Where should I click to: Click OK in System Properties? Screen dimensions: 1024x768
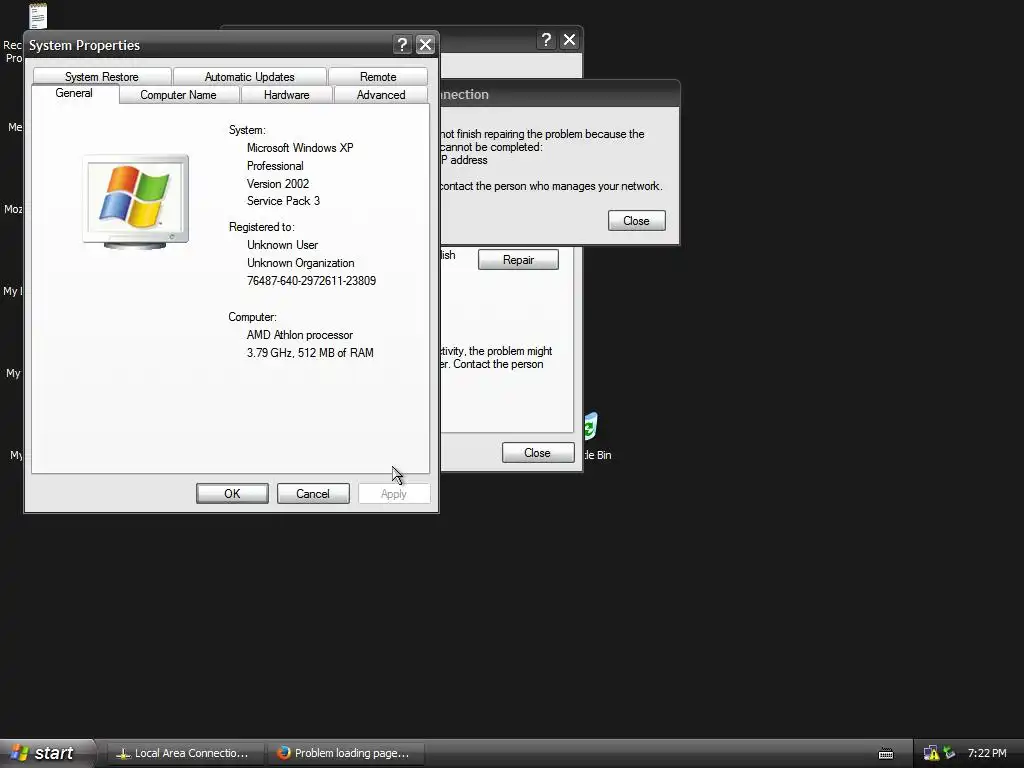pyautogui.click(x=232, y=494)
